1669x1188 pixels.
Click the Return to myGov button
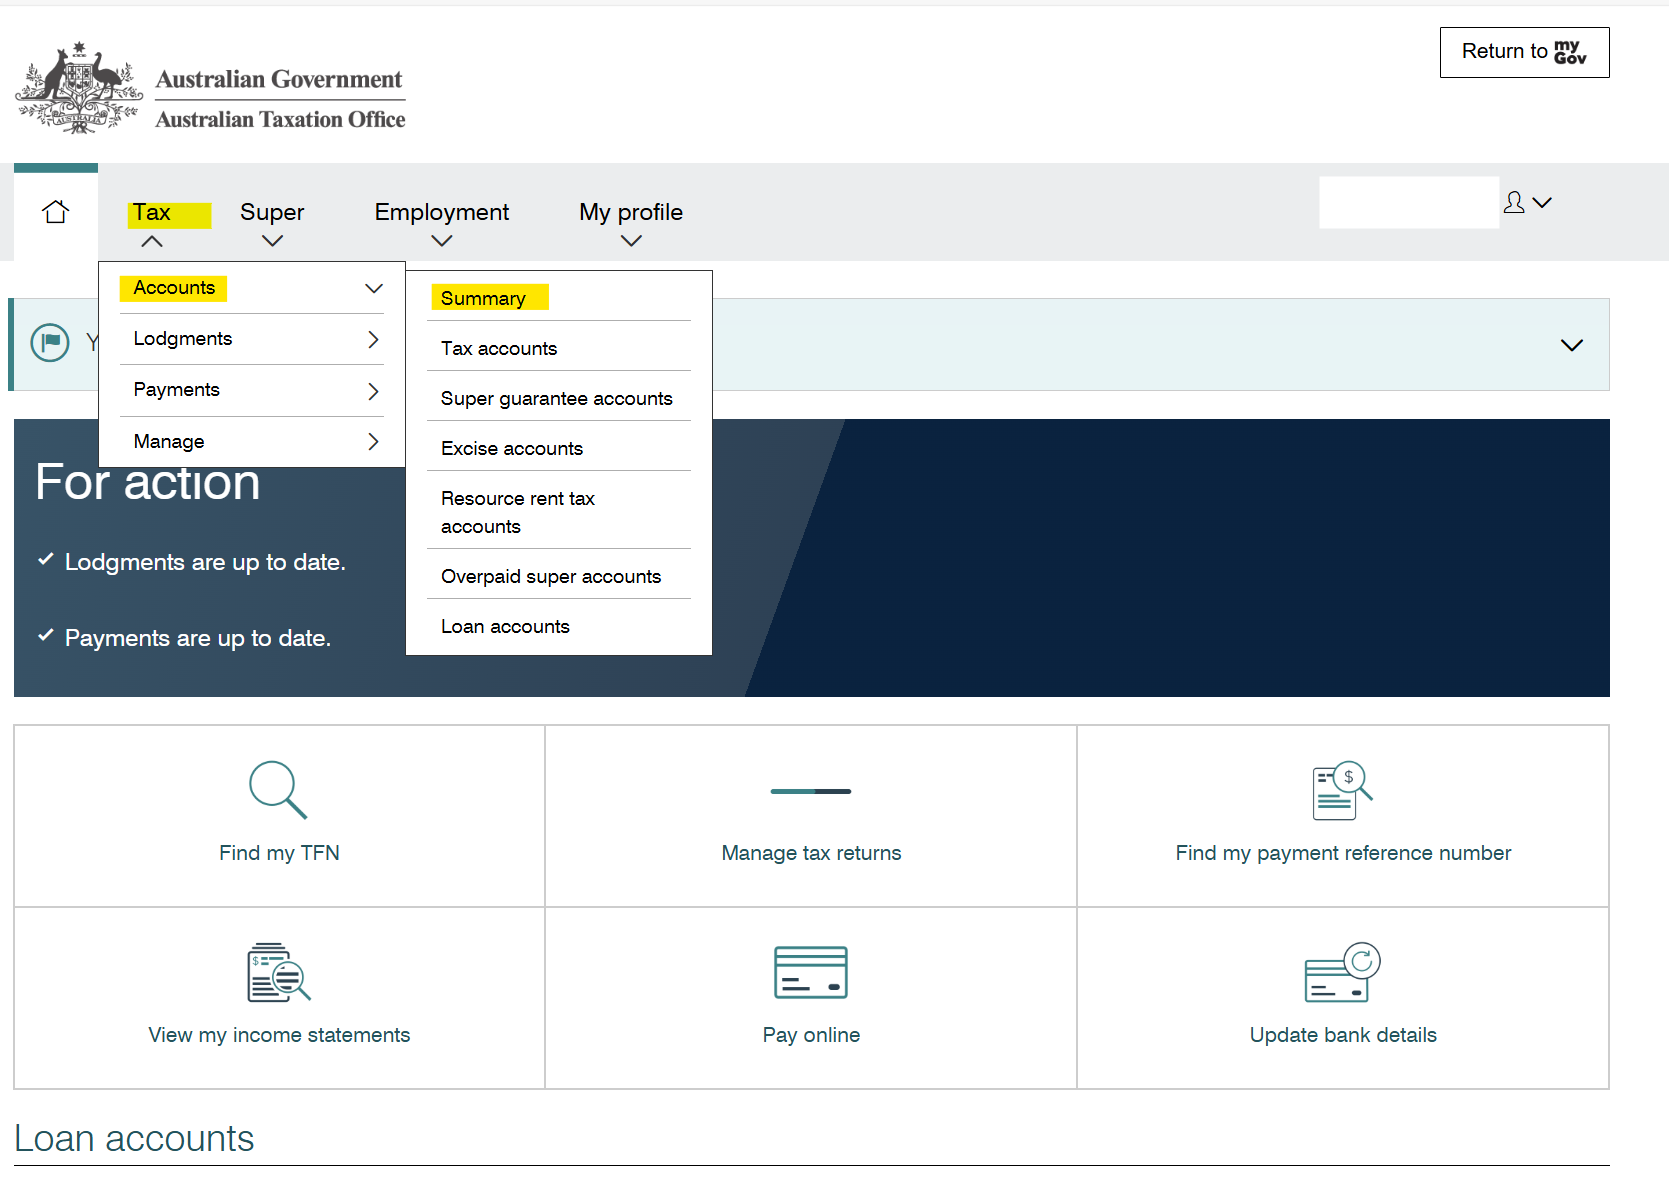tap(1524, 52)
